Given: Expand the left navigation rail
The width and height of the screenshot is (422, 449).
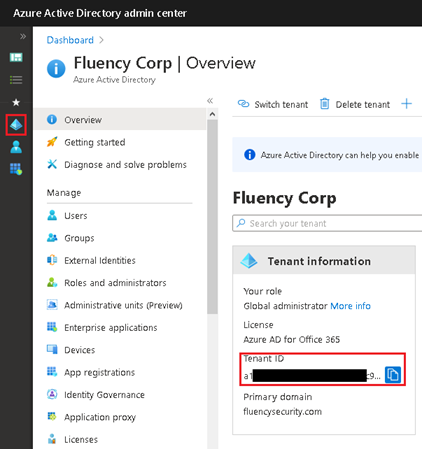Looking at the screenshot, I should [x=23, y=36].
